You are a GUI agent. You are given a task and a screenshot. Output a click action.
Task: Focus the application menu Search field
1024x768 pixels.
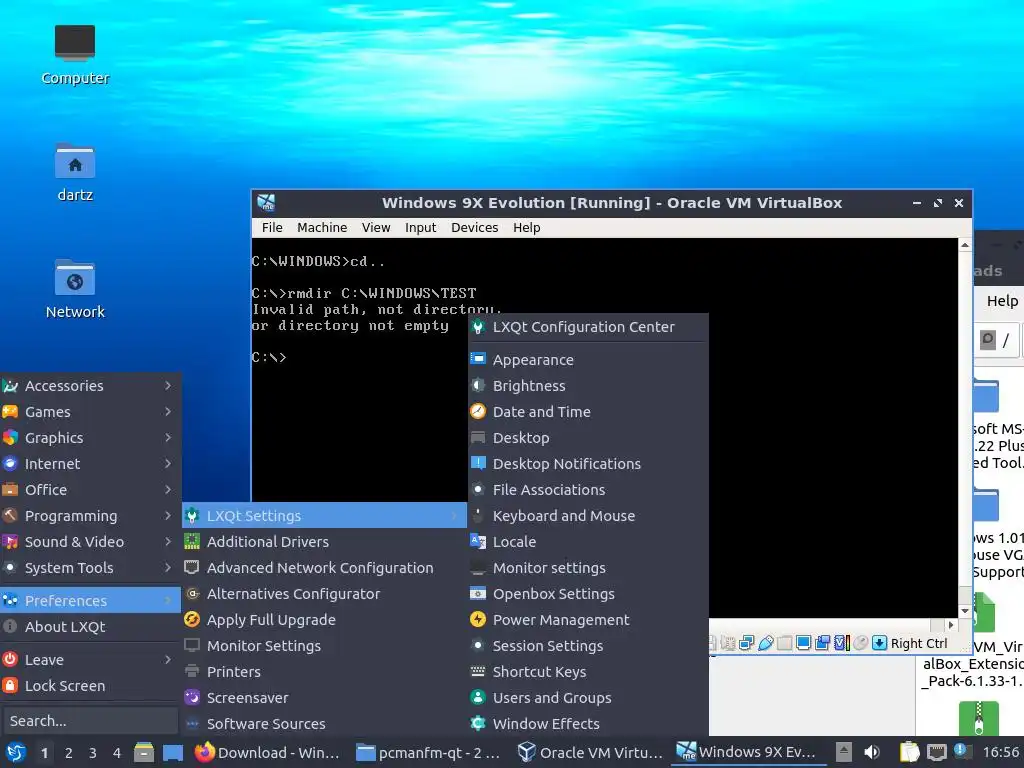tap(90, 721)
